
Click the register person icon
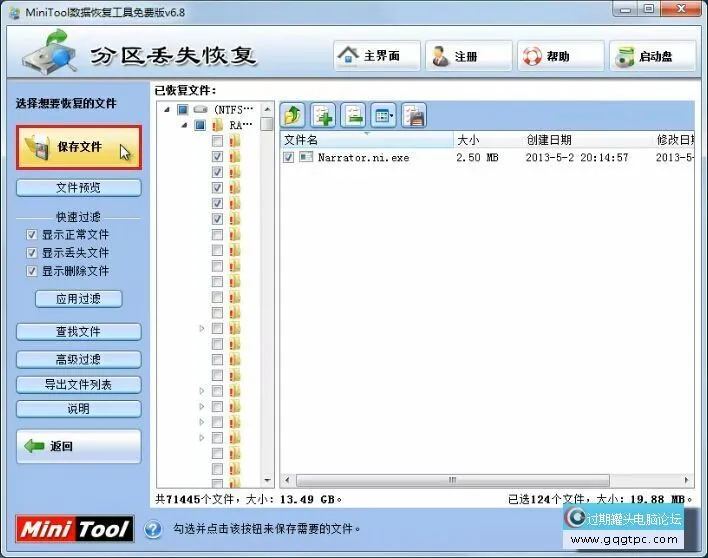pos(440,56)
